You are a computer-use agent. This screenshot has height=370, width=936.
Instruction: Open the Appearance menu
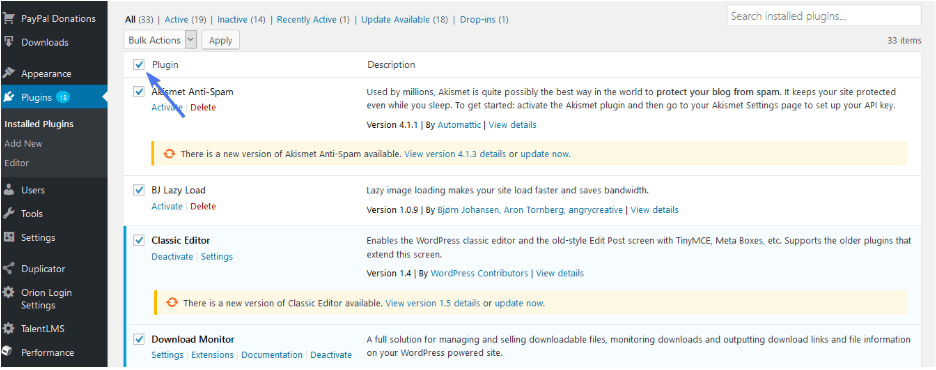pos(46,74)
